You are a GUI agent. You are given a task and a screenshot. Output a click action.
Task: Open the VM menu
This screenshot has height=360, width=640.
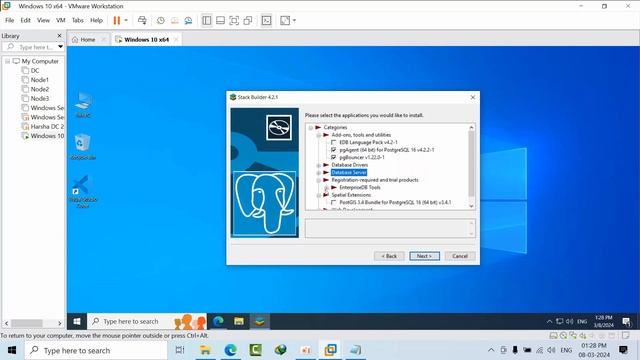[61, 20]
